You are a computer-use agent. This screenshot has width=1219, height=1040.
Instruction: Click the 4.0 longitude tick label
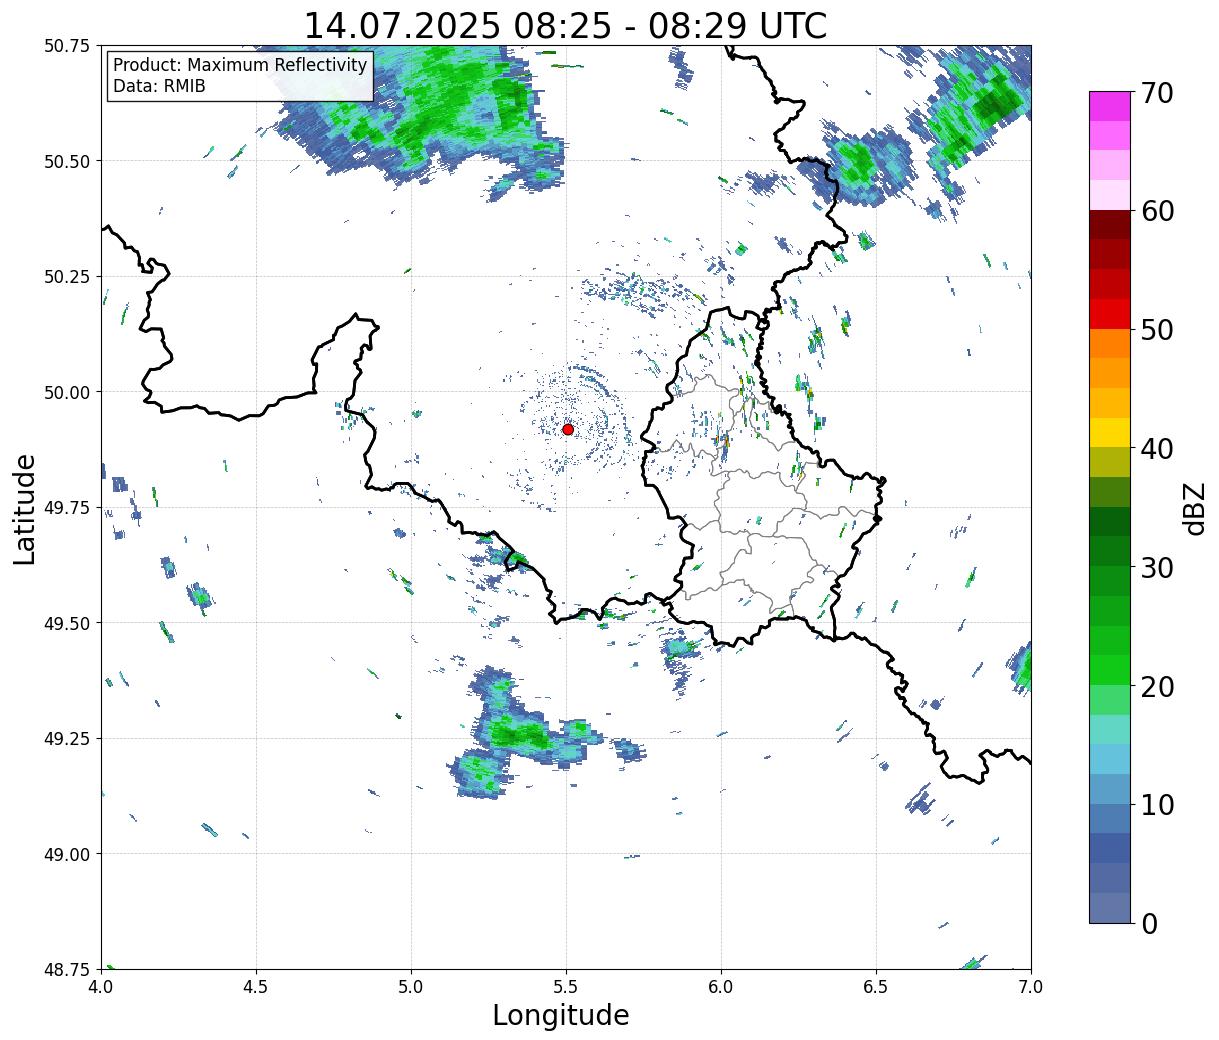pos(101,987)
